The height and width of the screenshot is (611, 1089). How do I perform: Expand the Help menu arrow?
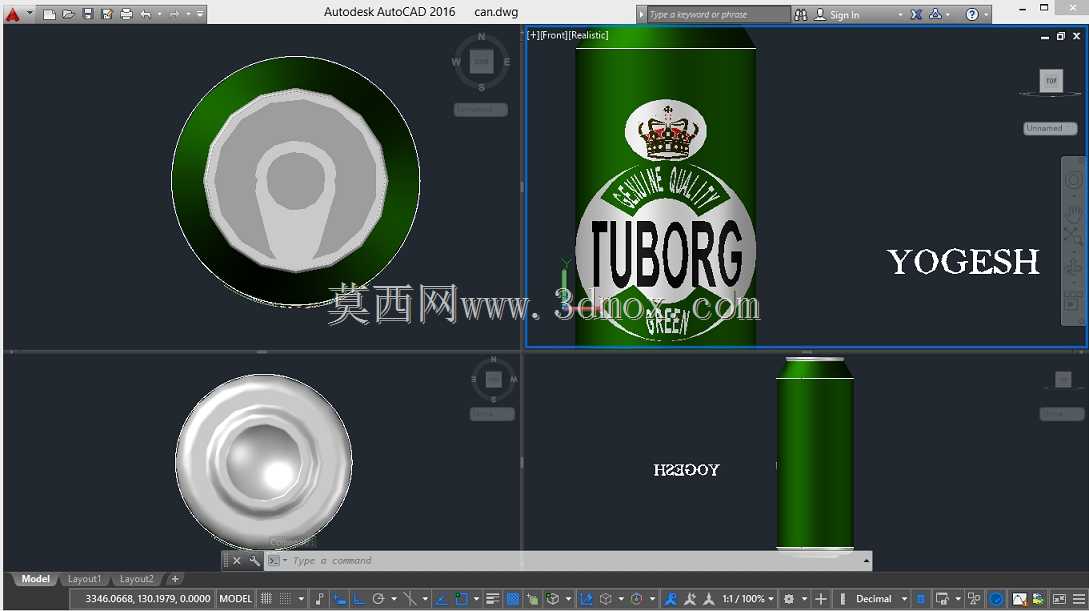click(x=986, y=15)
